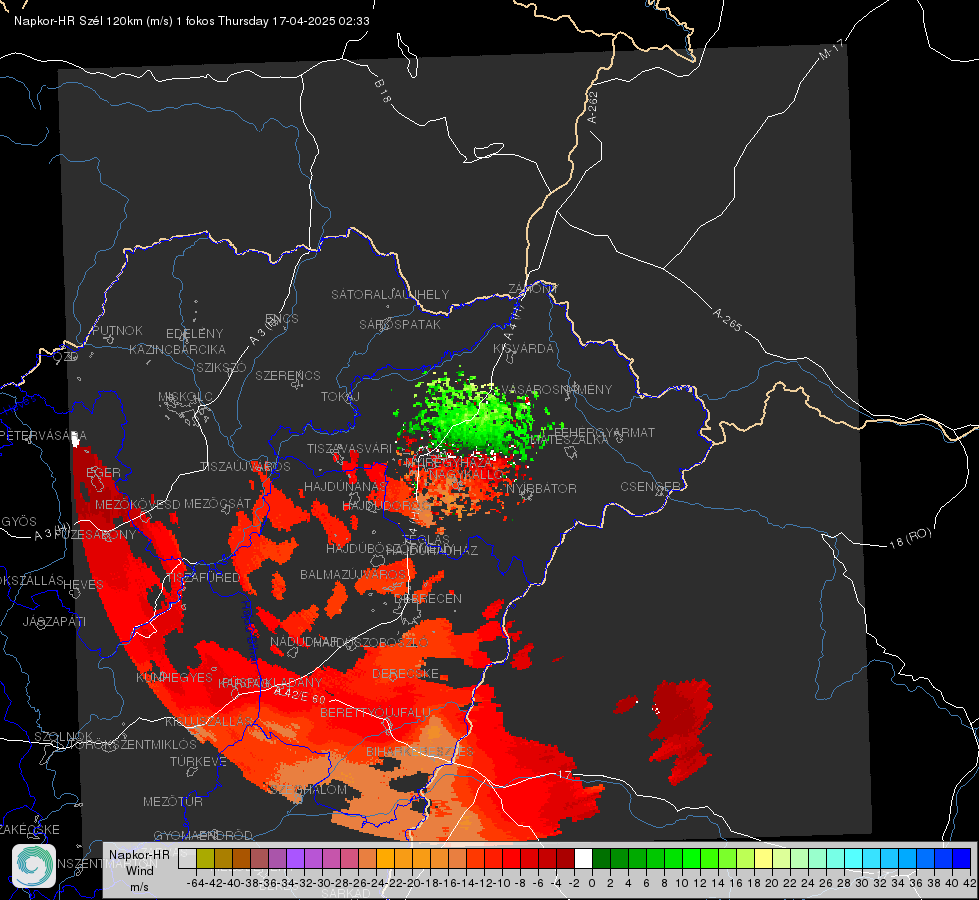Select the BERETTYÓÚJFALU label

(375, 713)
